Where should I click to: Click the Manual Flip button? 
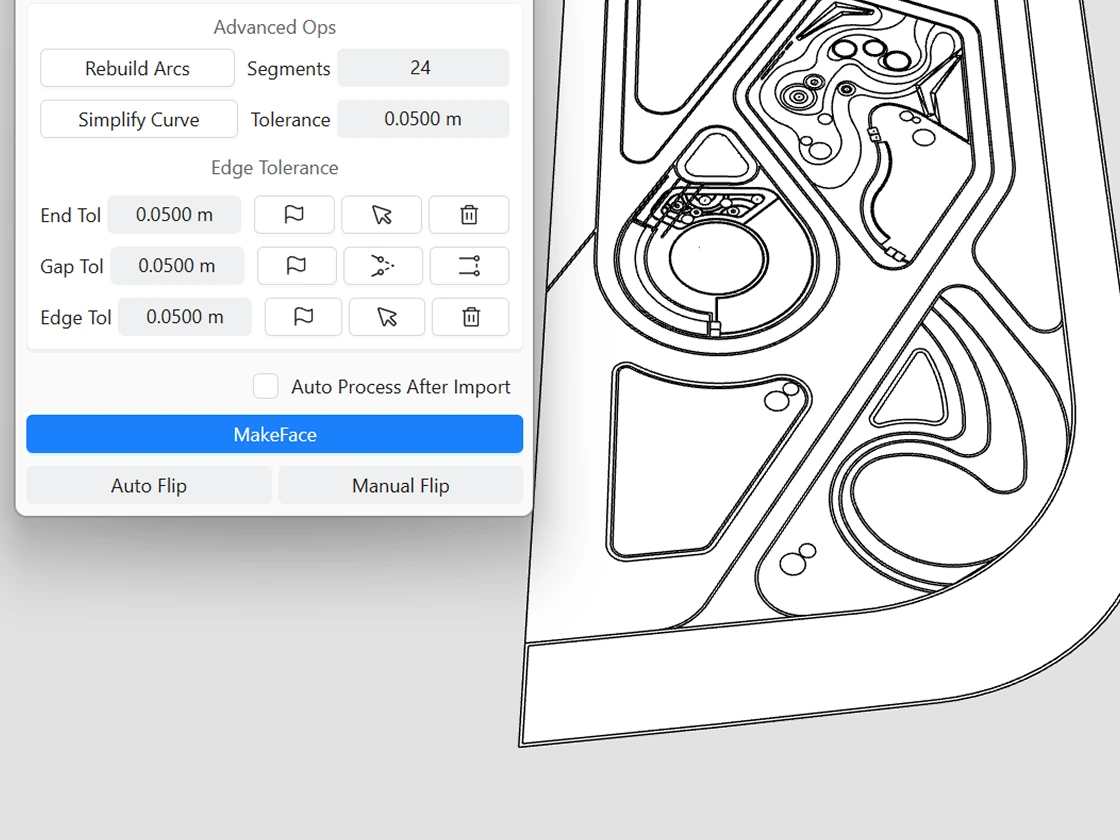pos(400,486)
